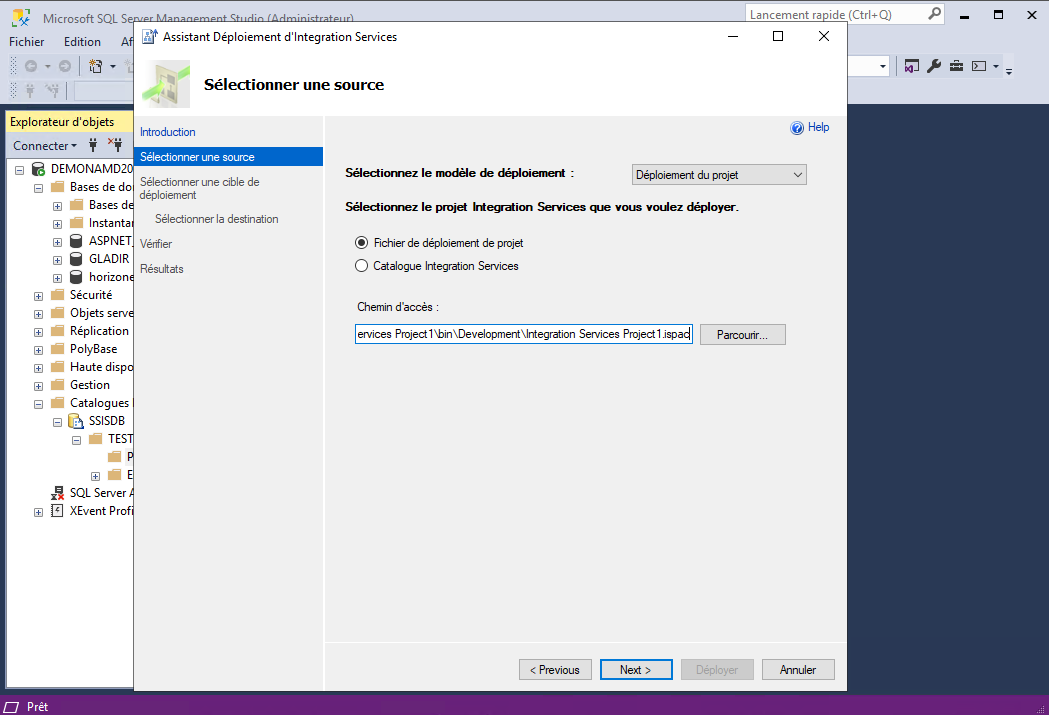Click the quick launch search magnifier icon
This screenshot has width=1049, height=715.
[935, 13]
